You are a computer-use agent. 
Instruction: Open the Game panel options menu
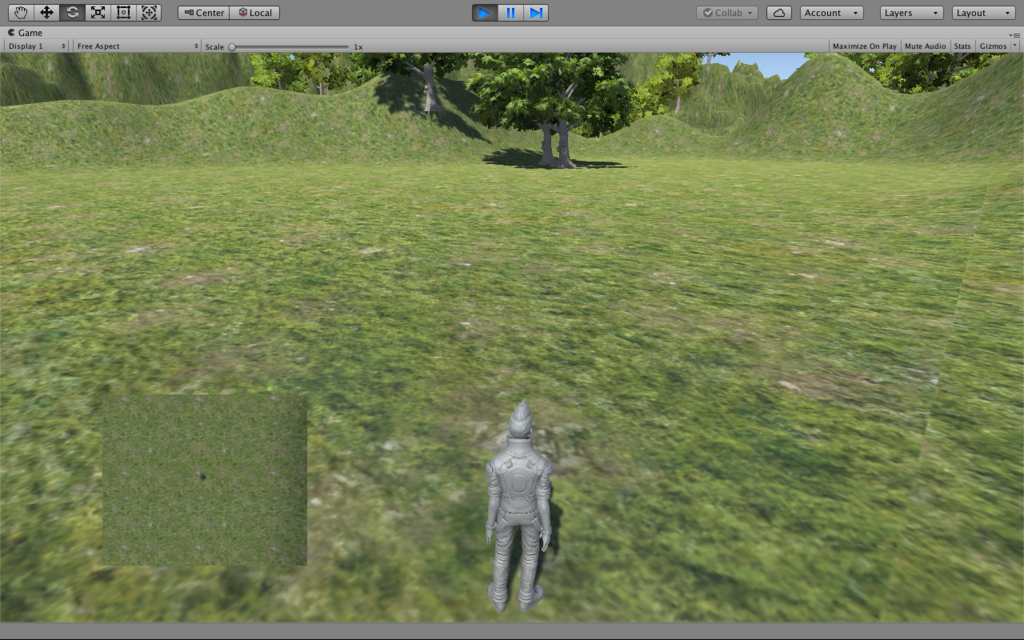[1016, 35]
